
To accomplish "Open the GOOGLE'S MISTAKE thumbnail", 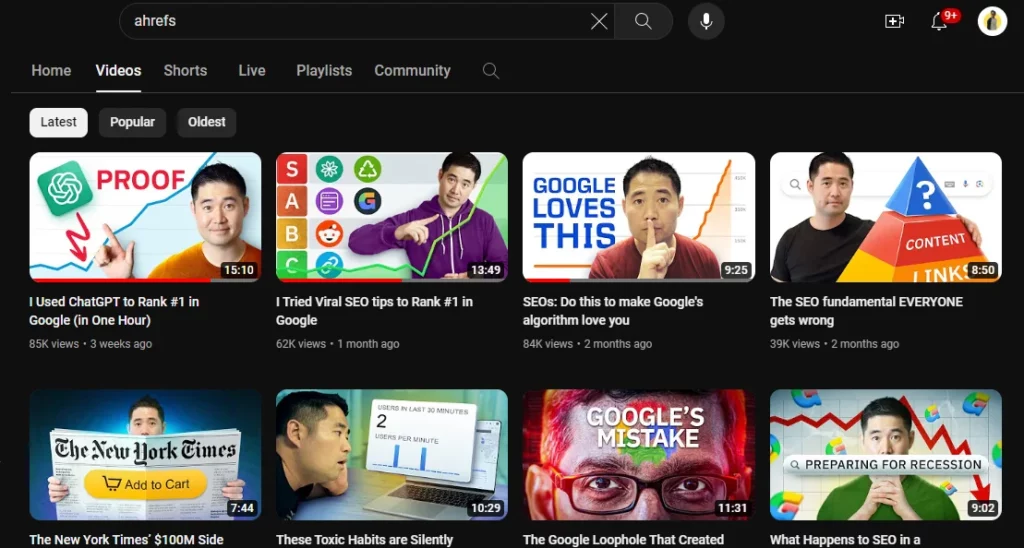I will (x=639, y=455).
